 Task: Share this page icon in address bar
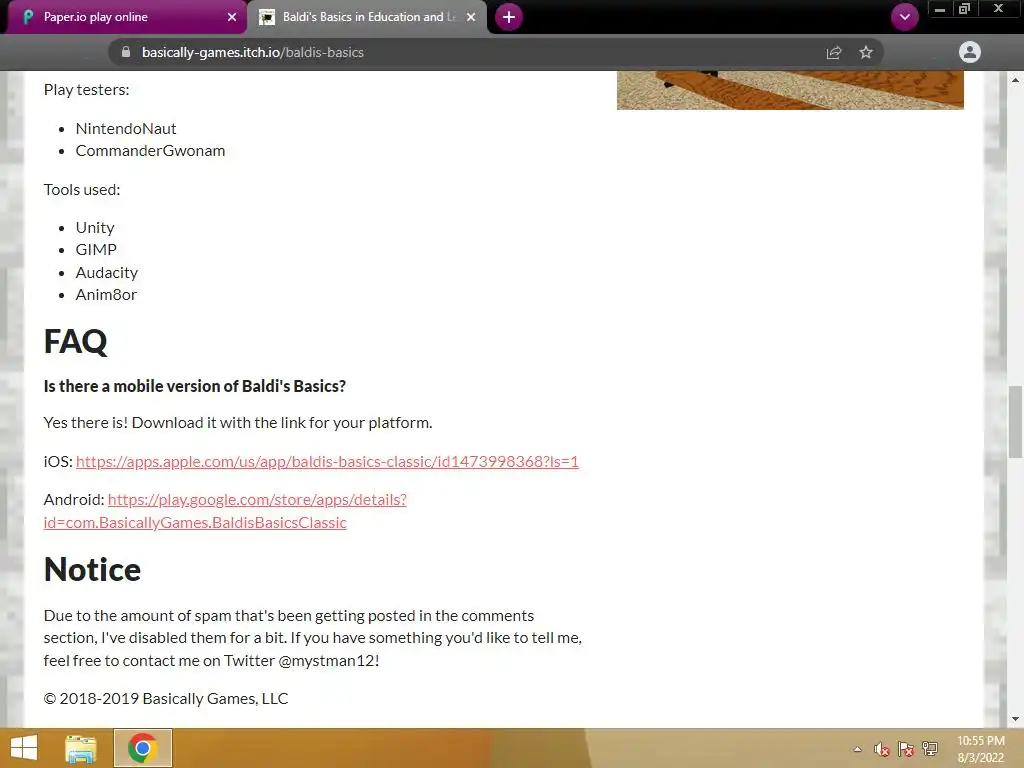pos(834,52)
